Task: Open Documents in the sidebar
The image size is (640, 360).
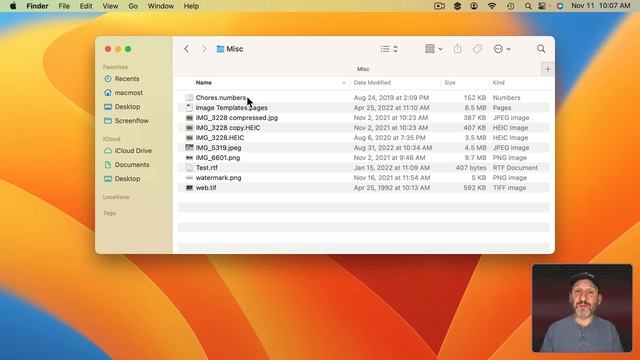Action: click(x=132, y=164)
